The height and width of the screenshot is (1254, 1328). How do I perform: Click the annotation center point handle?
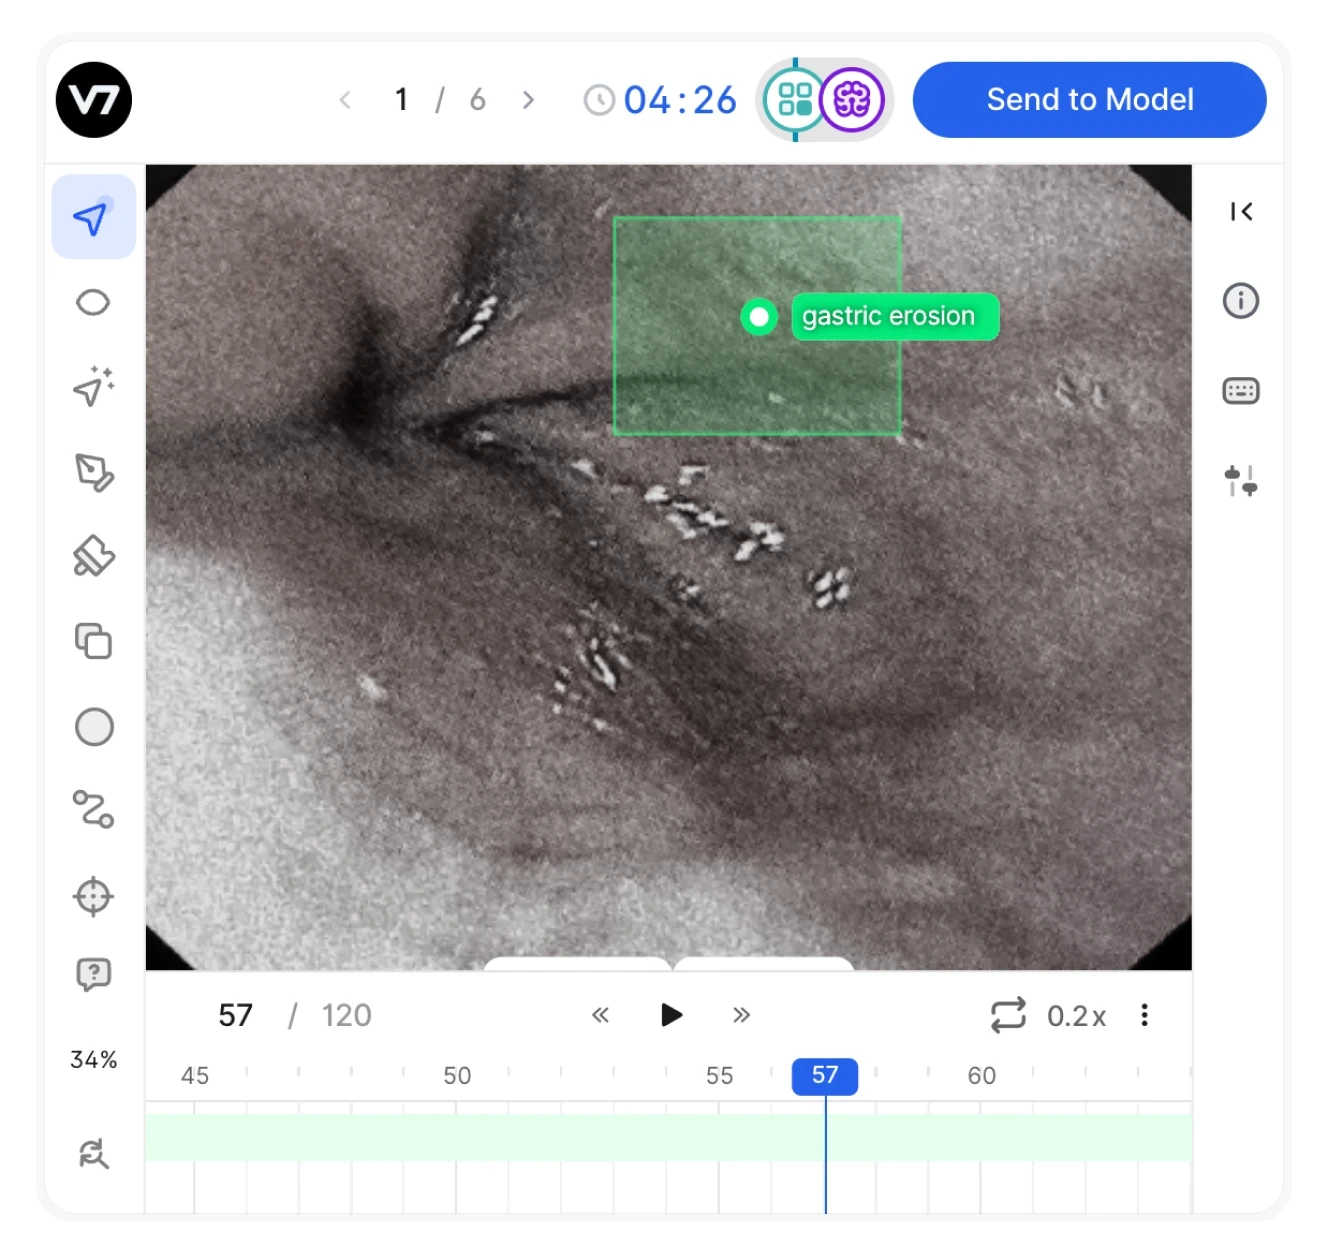(759, 317)
